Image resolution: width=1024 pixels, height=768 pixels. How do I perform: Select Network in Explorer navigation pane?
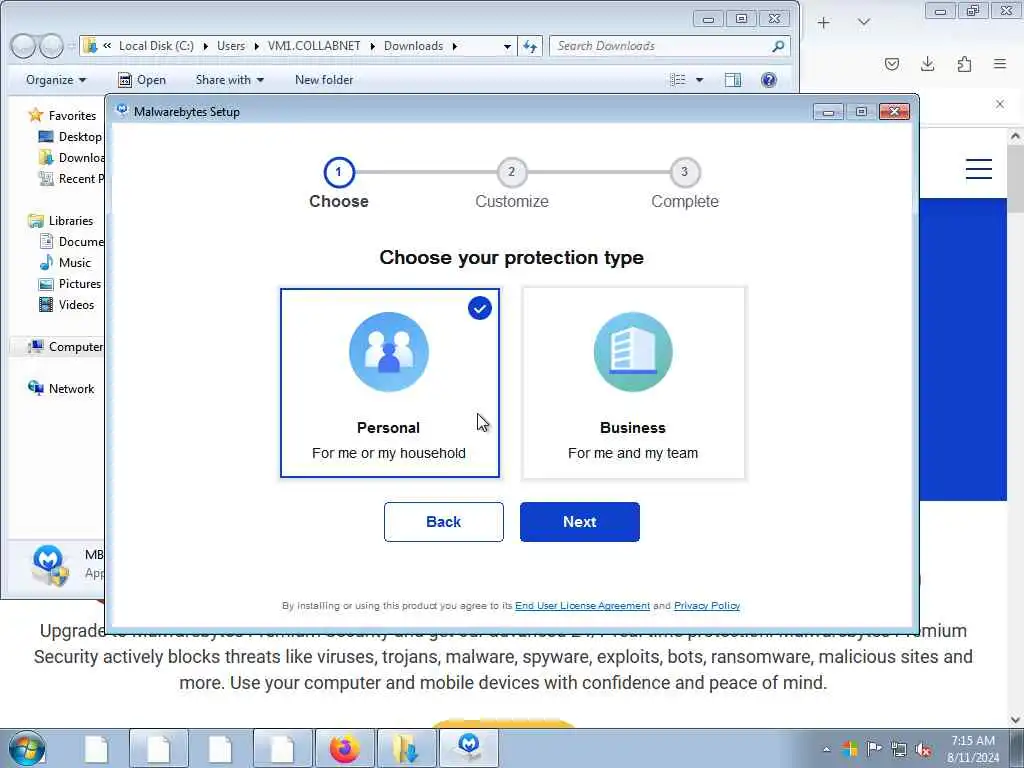tap(61, 389)
